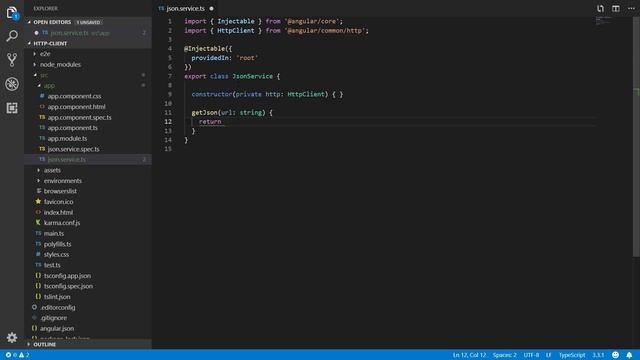Open app.component.spec.ts file
The image size is (640, 360).
[79, 118]
